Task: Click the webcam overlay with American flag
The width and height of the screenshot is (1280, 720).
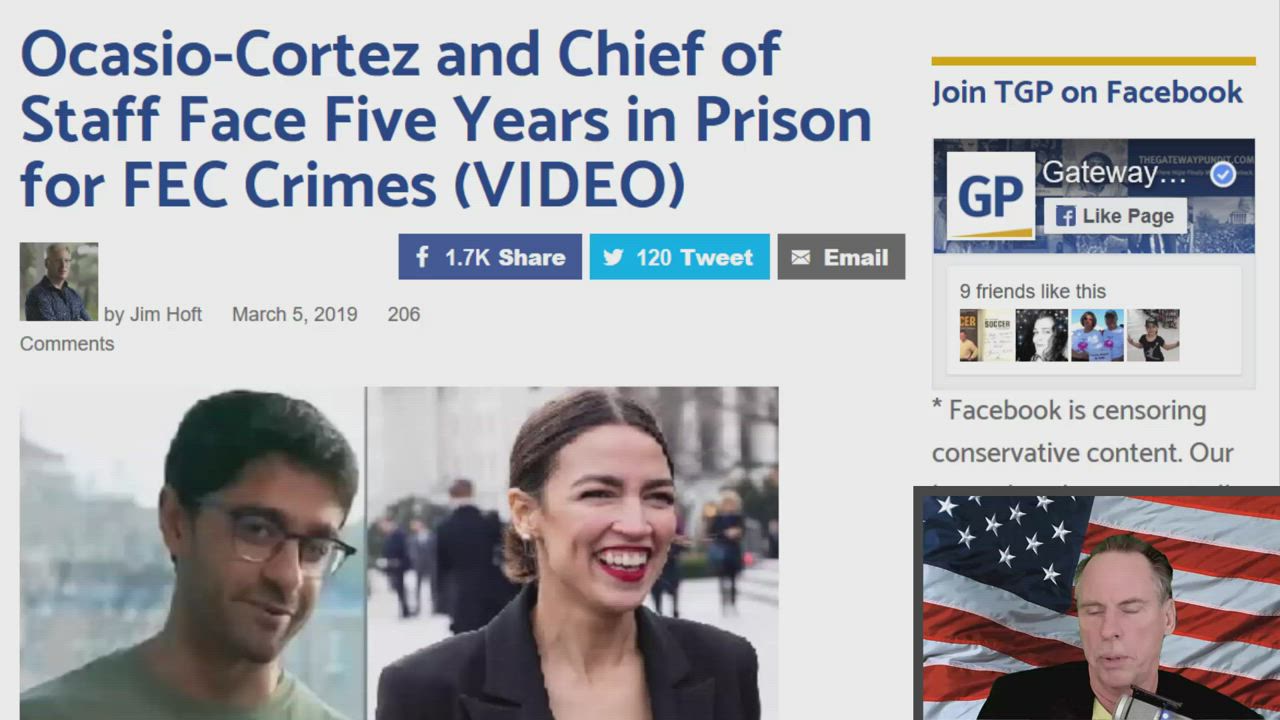Action: tap(1097, 604)
